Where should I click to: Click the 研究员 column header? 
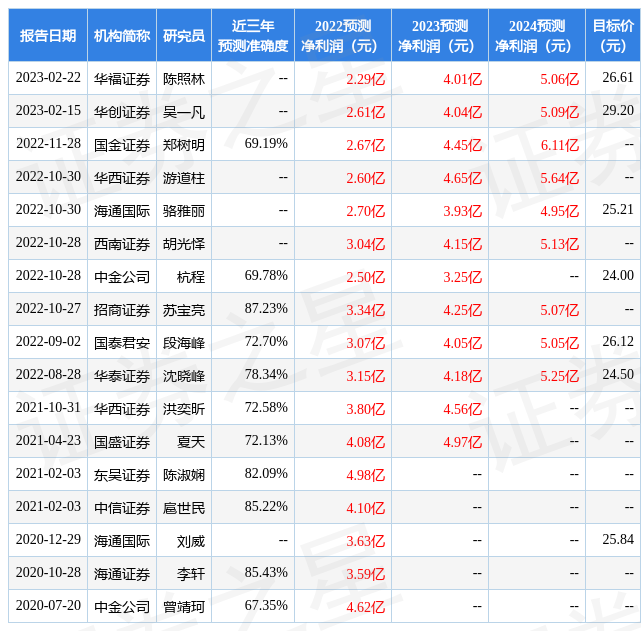point(184,36)
